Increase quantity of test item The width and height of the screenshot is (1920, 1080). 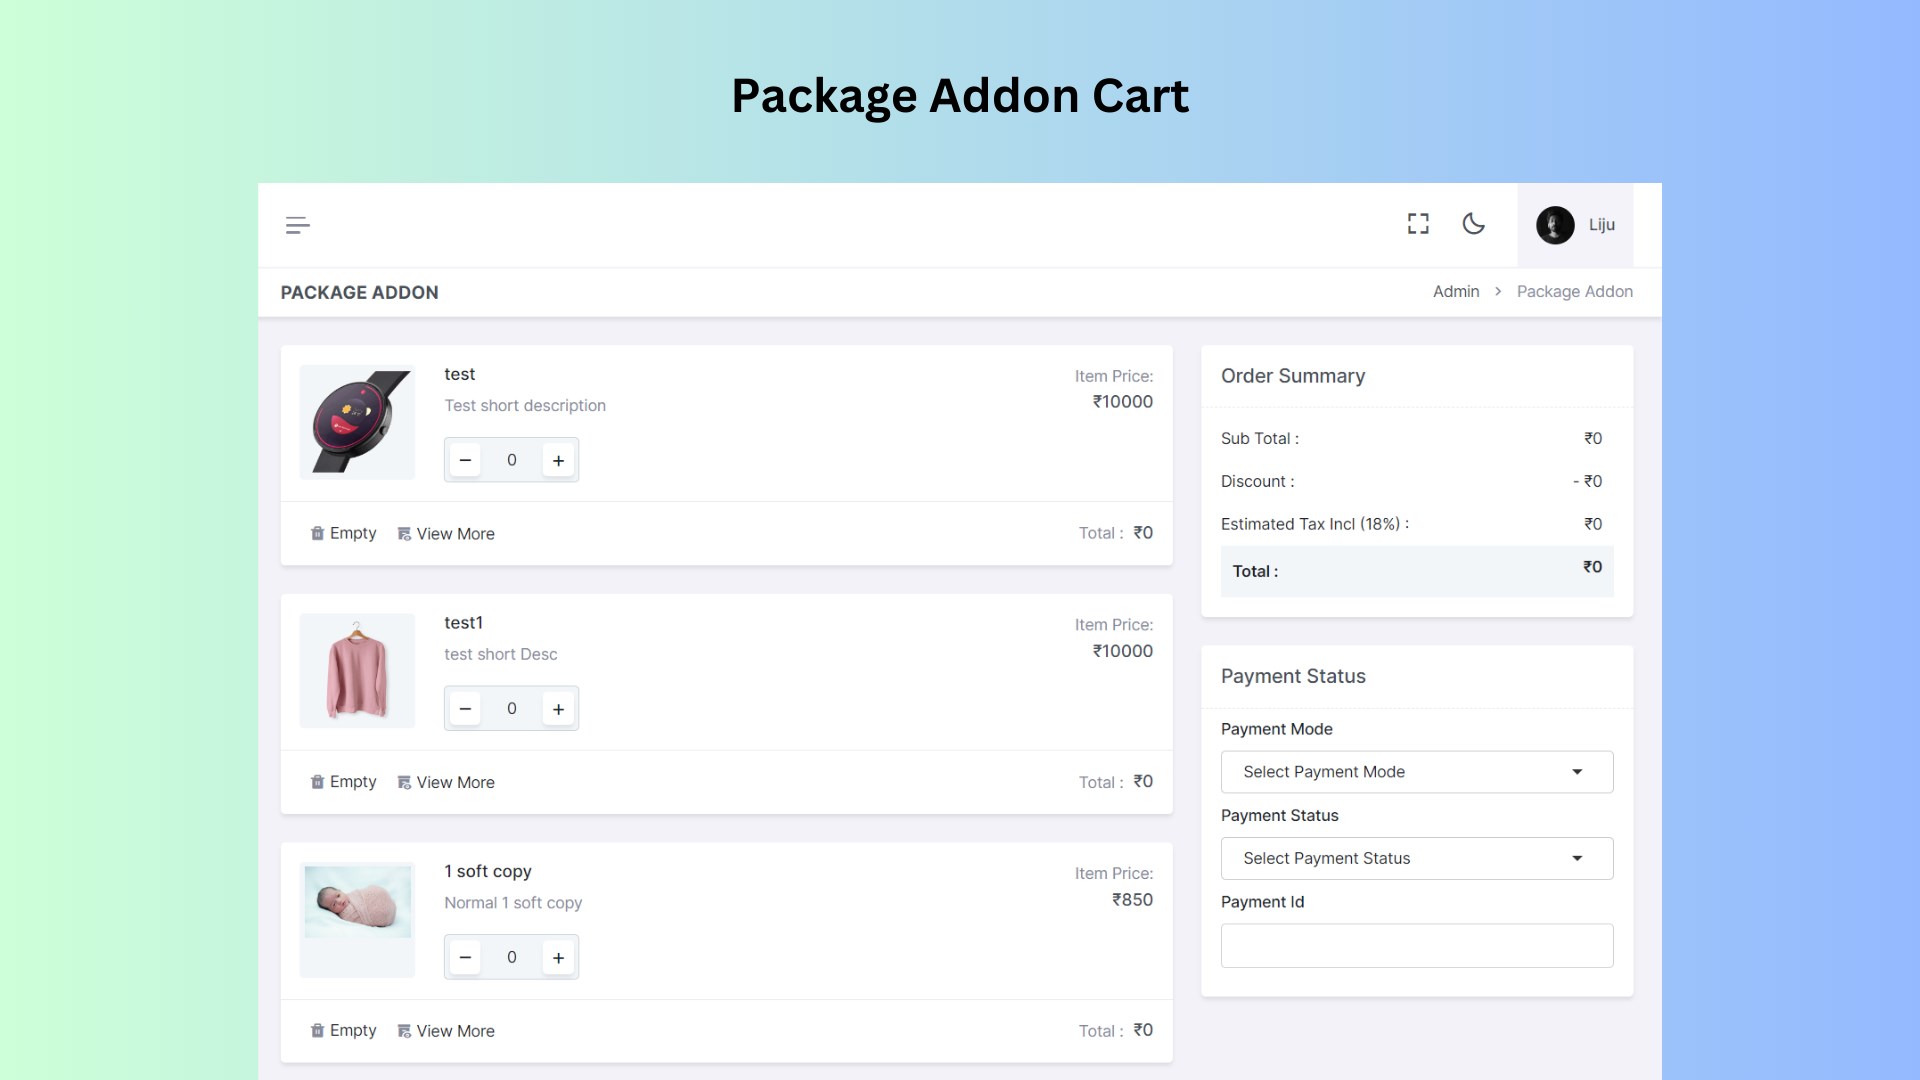pyautogui.click(x=558, y=460)
